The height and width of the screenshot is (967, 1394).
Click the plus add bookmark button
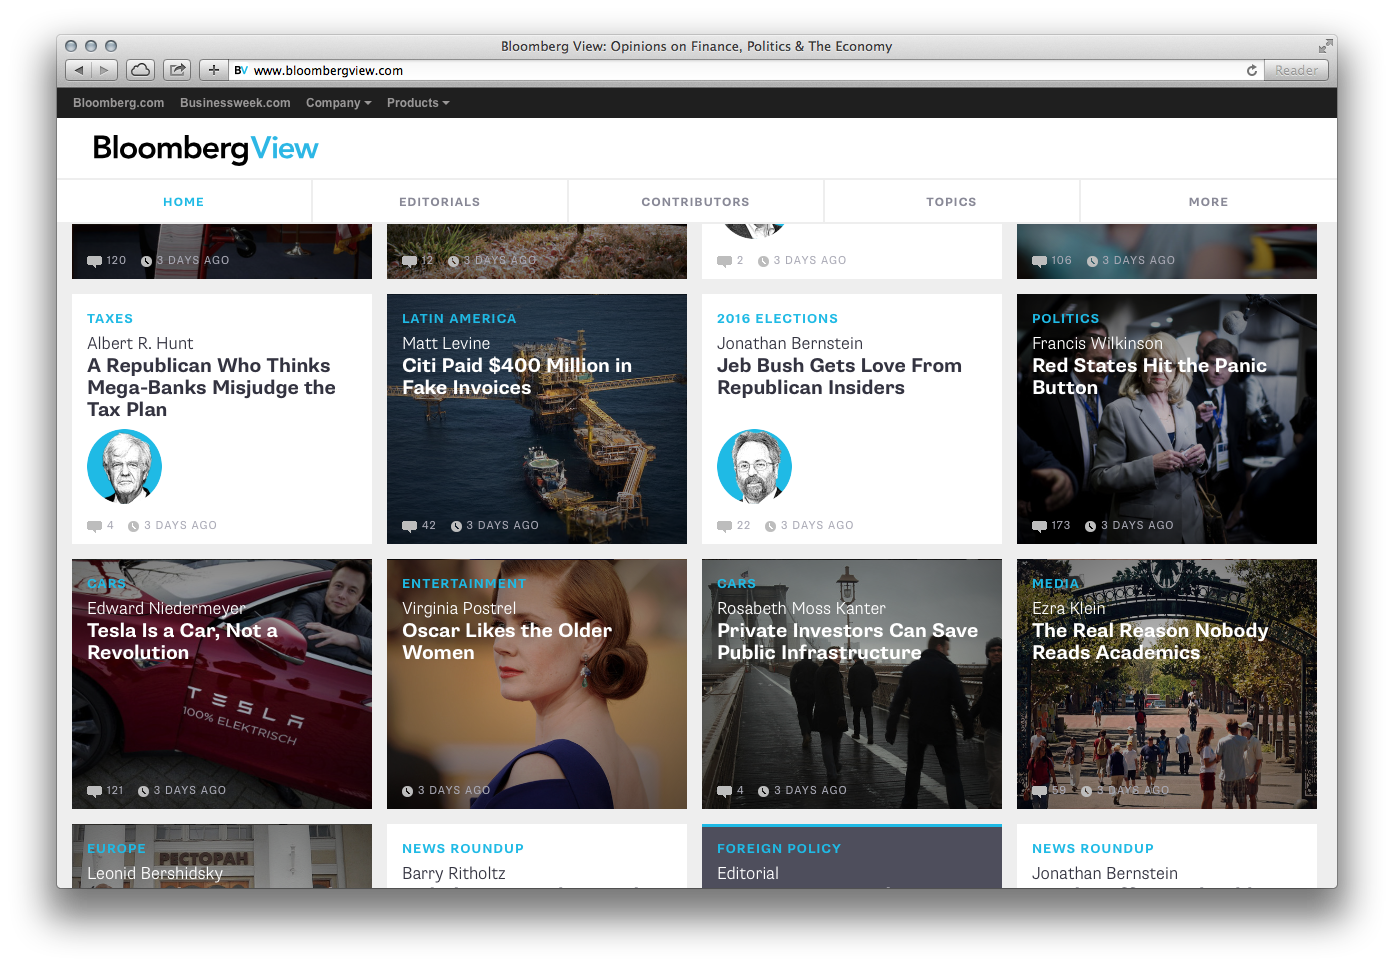pos(213,70)
